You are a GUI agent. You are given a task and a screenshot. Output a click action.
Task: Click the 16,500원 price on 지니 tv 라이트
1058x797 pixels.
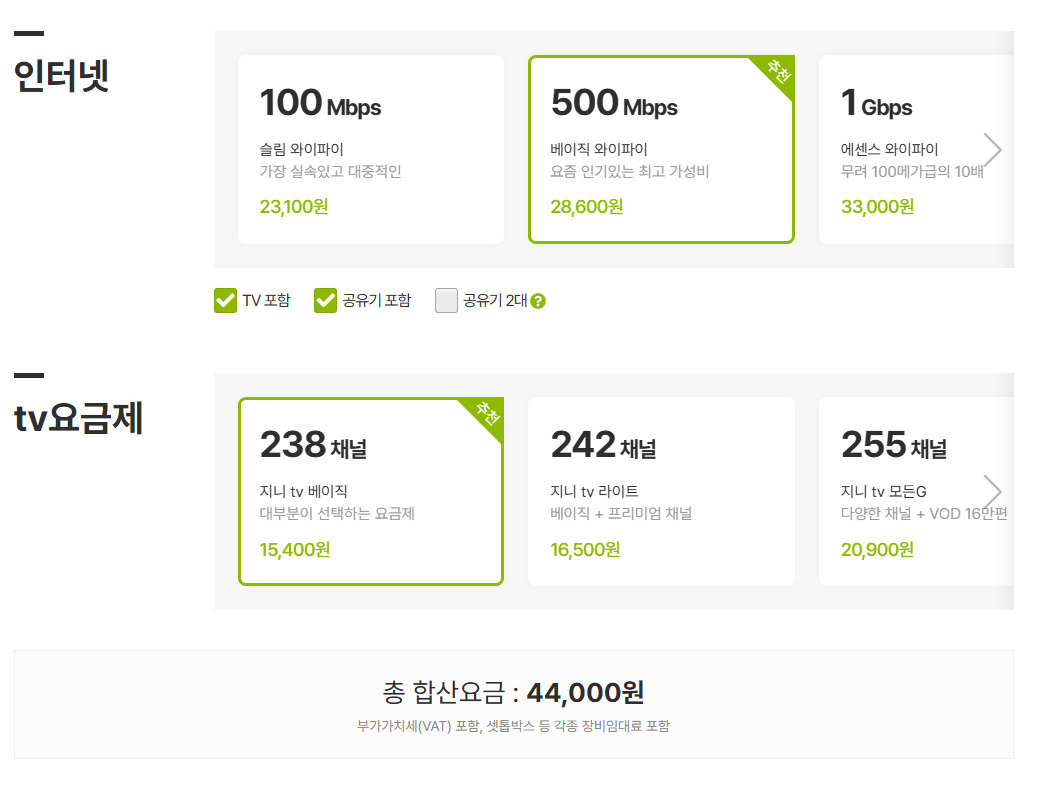pyautogui.click(x=585, y=549)
